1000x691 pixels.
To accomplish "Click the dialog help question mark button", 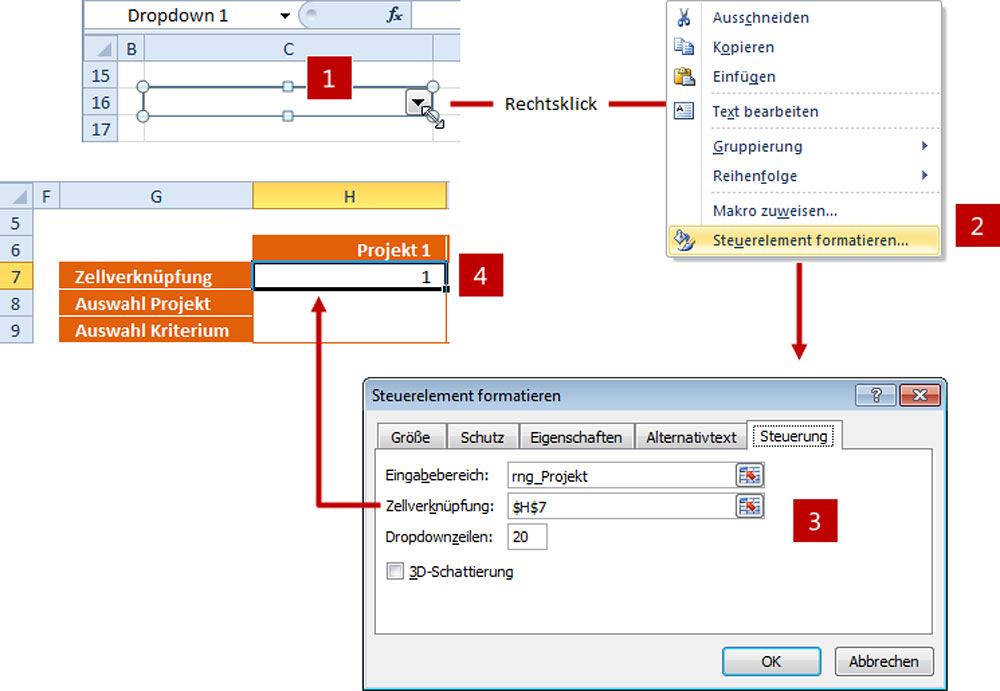I will [875, 395].
